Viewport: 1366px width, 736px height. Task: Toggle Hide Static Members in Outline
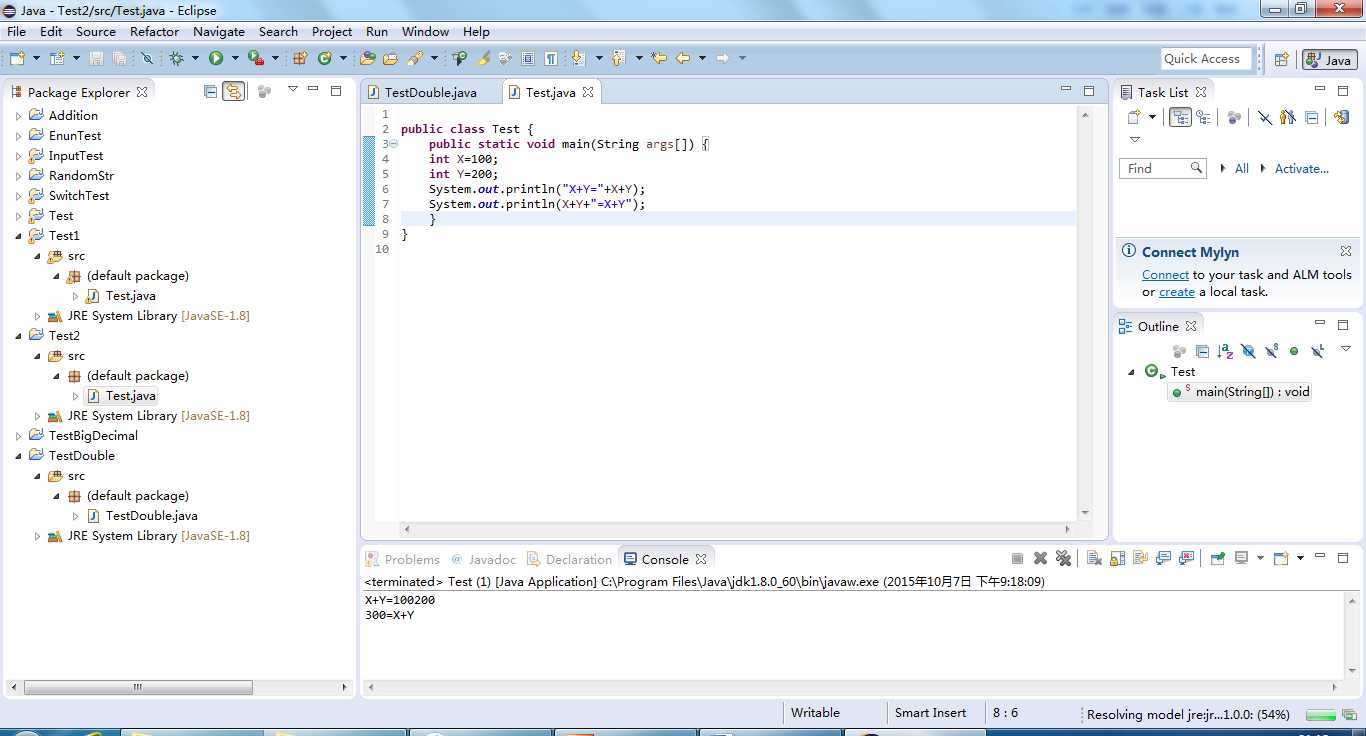tap(1271, 351)
